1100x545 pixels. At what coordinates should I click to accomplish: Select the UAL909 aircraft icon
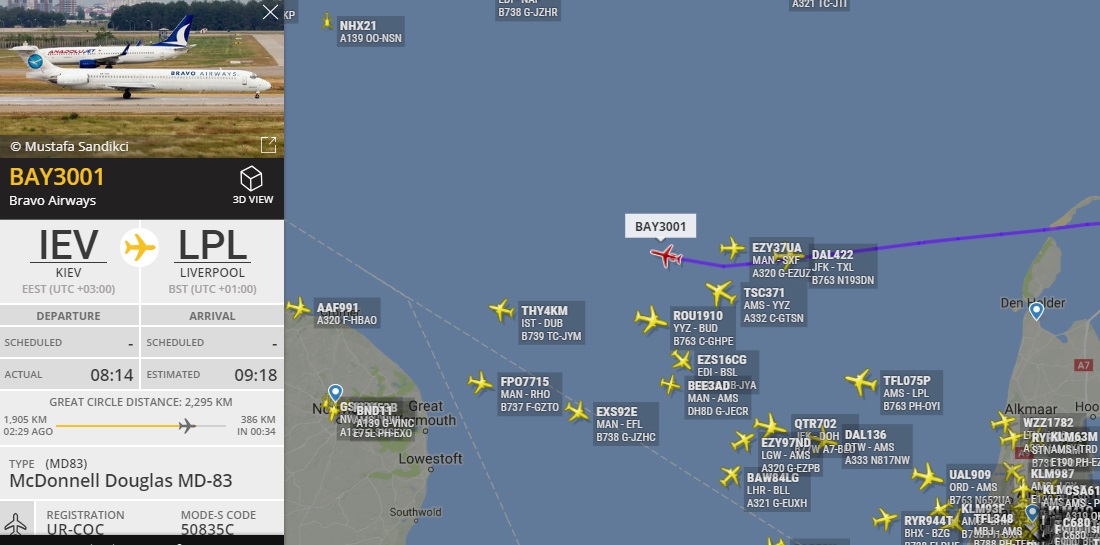[x=927, y=476]
